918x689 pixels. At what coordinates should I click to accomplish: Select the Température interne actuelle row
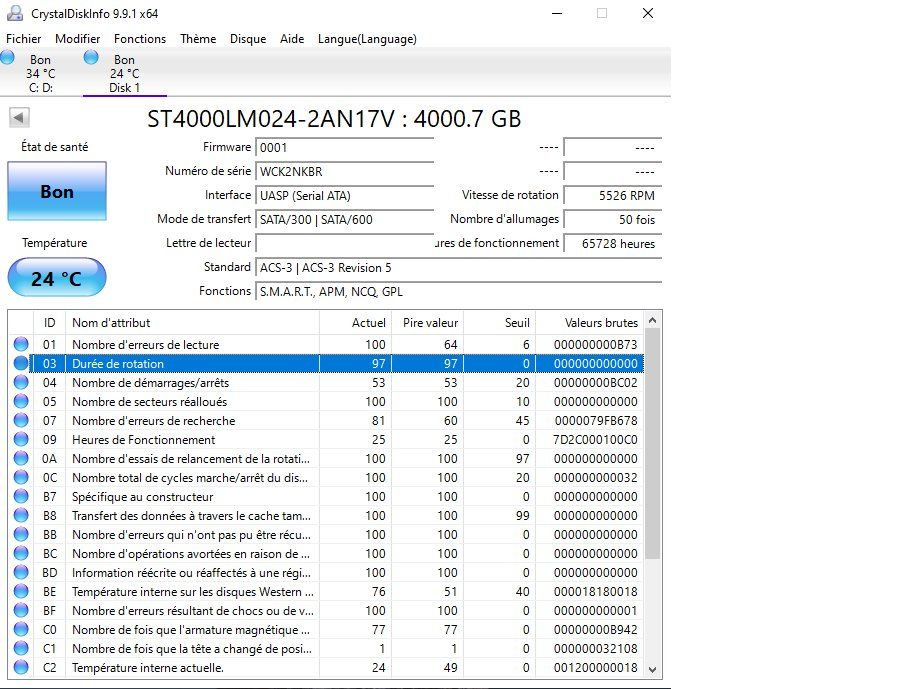tap(328, 667)
